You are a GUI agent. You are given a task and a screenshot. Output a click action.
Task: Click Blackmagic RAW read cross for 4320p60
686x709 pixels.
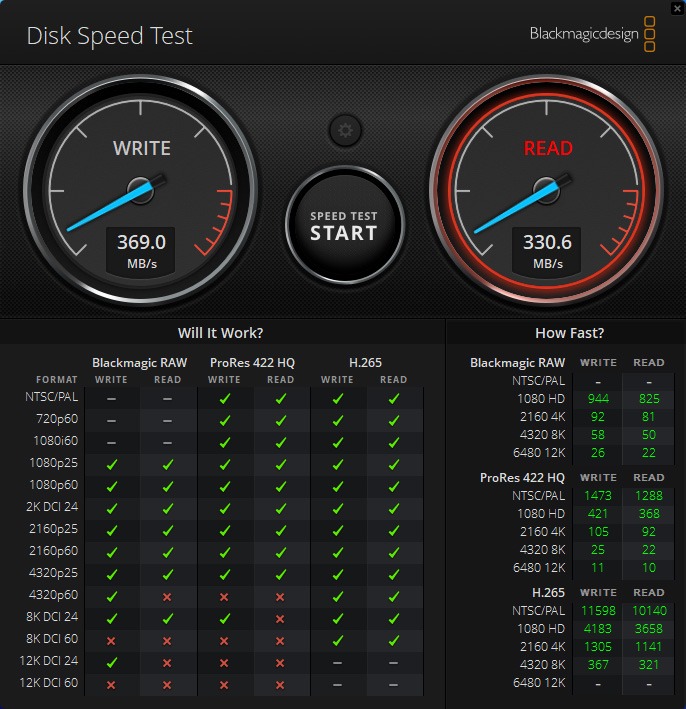(167, 597)
